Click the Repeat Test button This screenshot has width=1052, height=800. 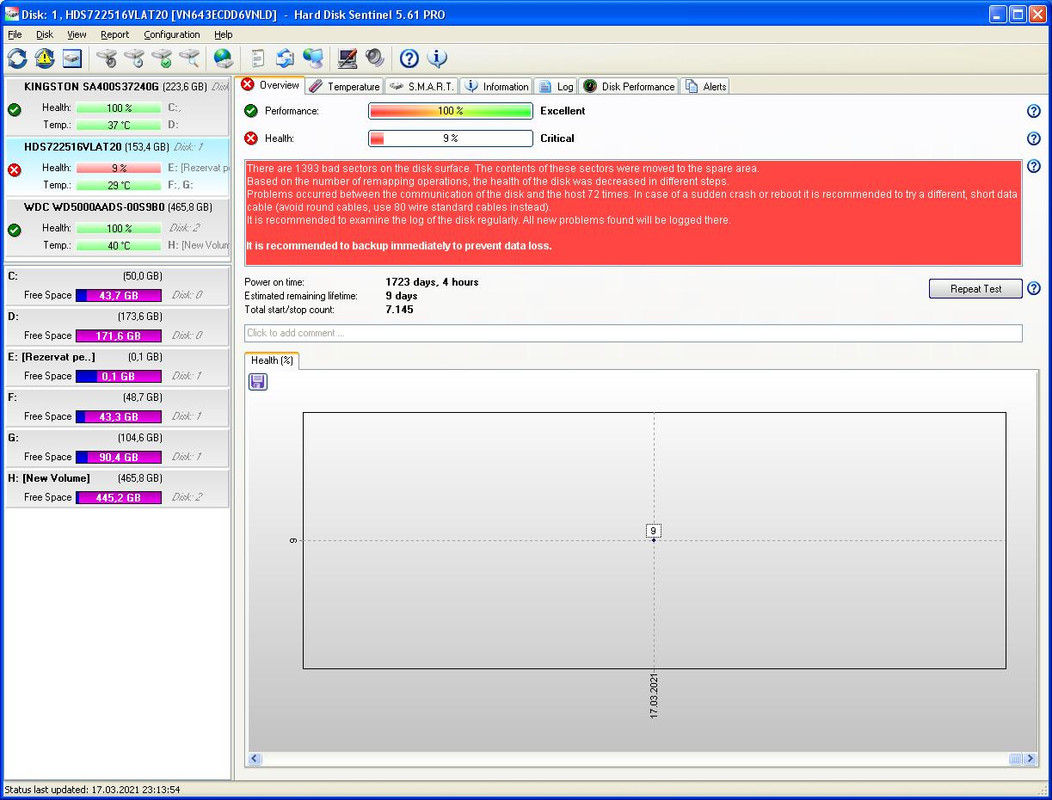pyautogui.click(x=976, y=289)
